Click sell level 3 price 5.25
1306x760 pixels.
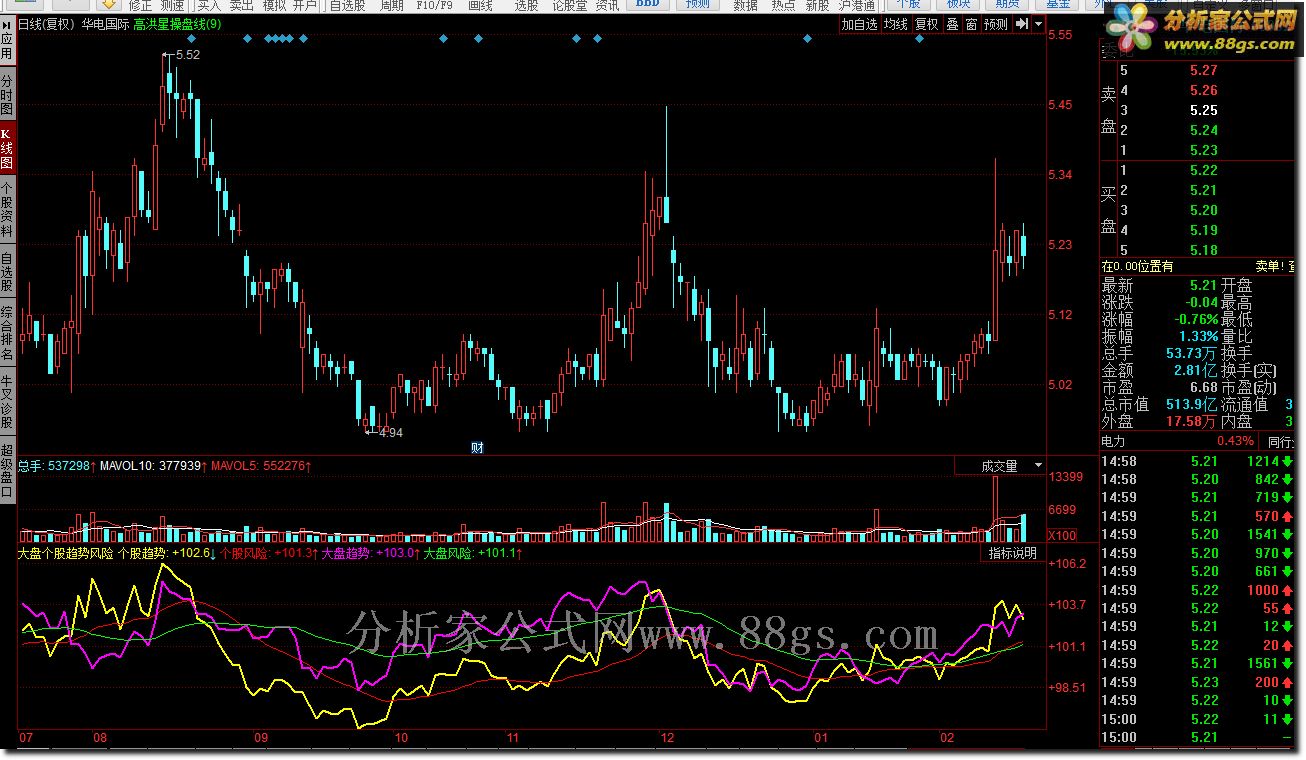pos(1204,110)
